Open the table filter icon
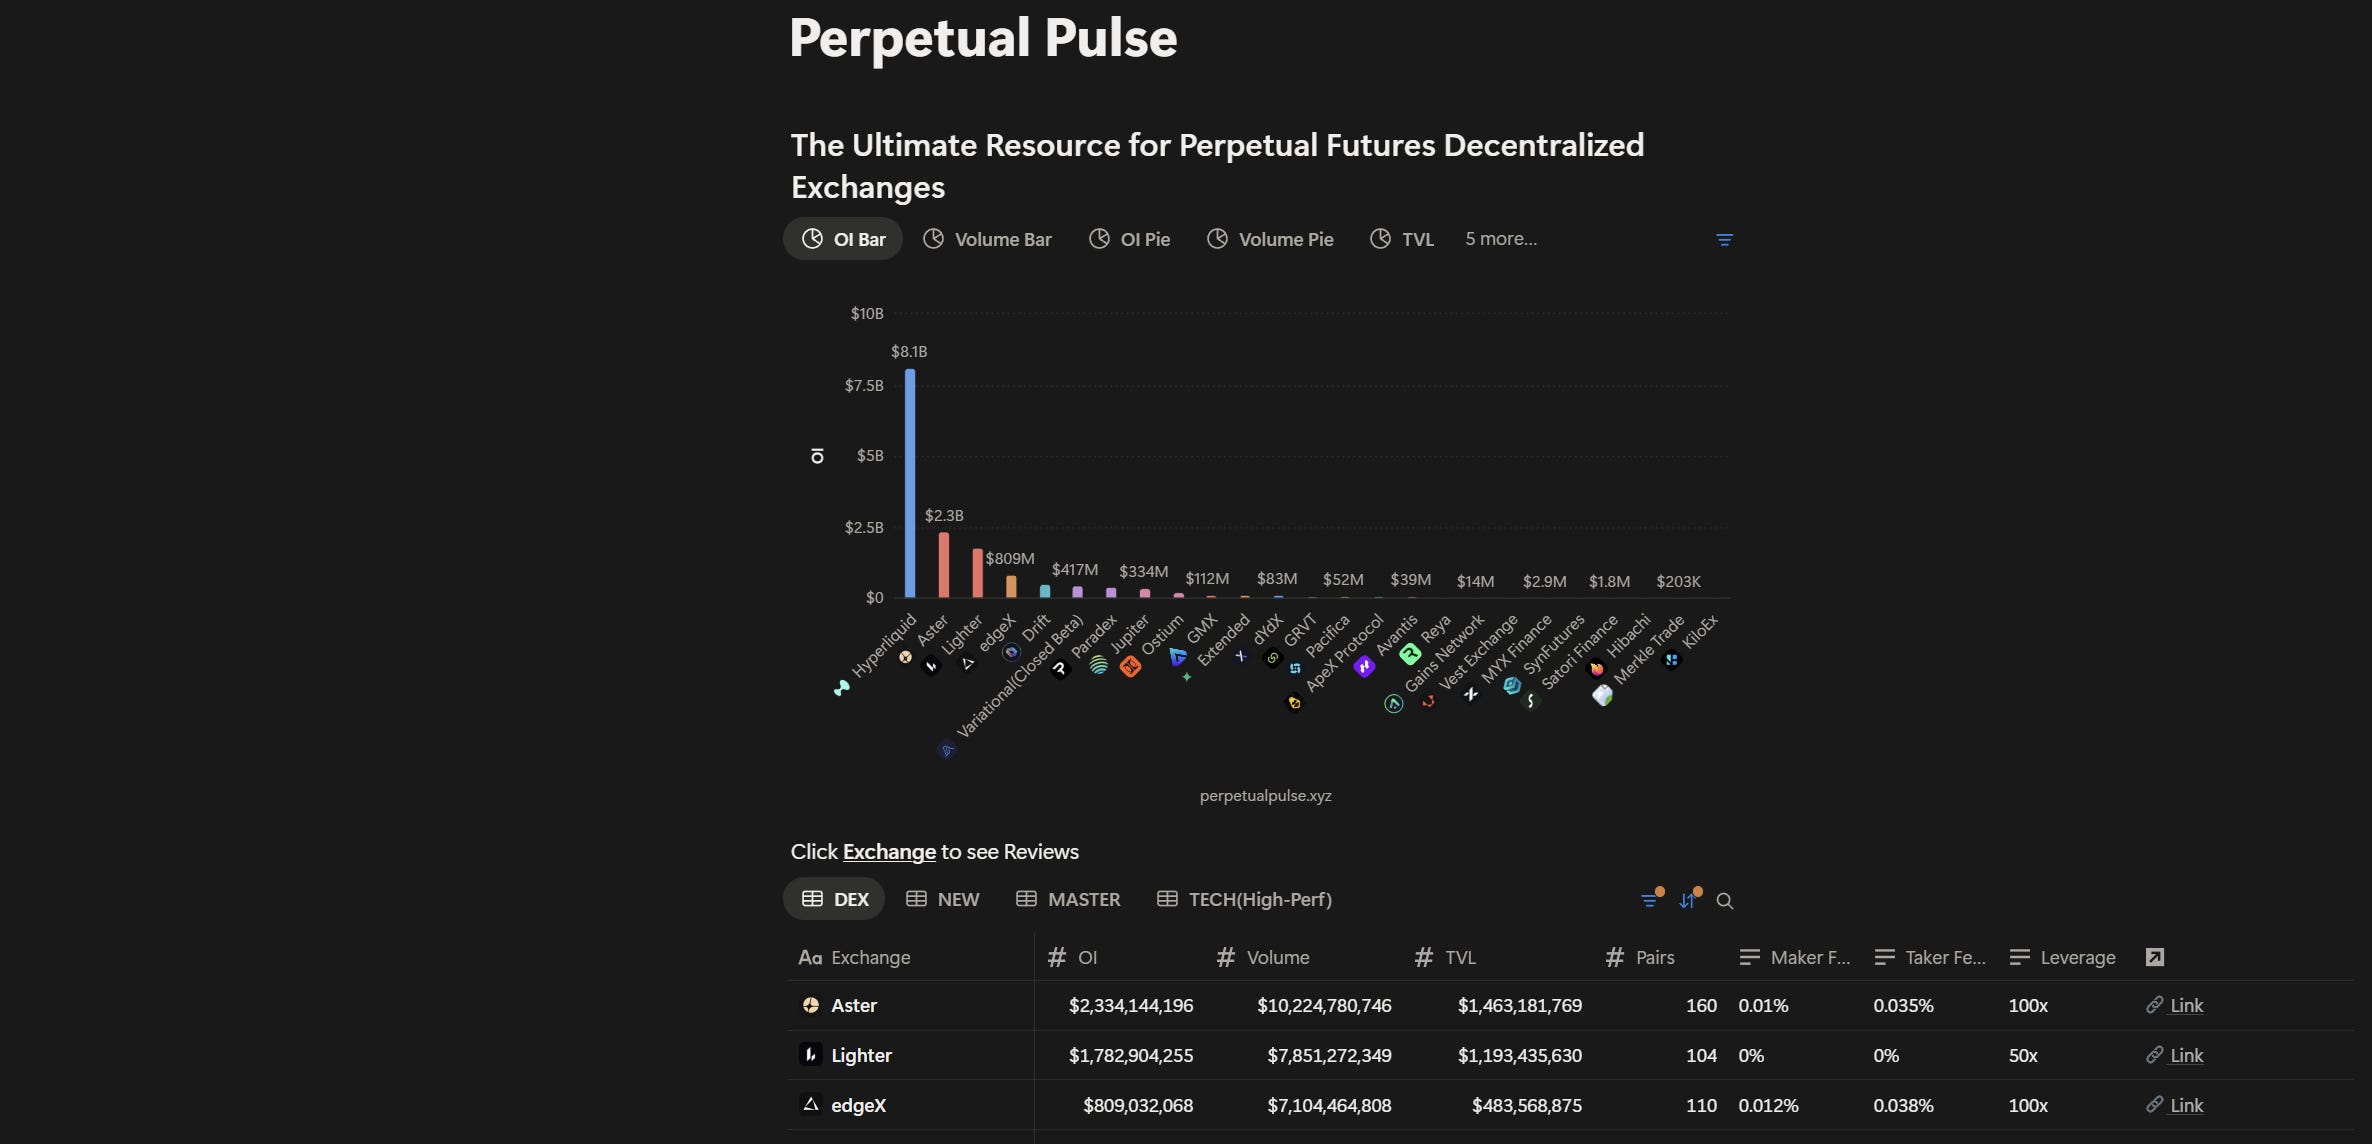2372x1144 pixels. tap(1649, 900)
